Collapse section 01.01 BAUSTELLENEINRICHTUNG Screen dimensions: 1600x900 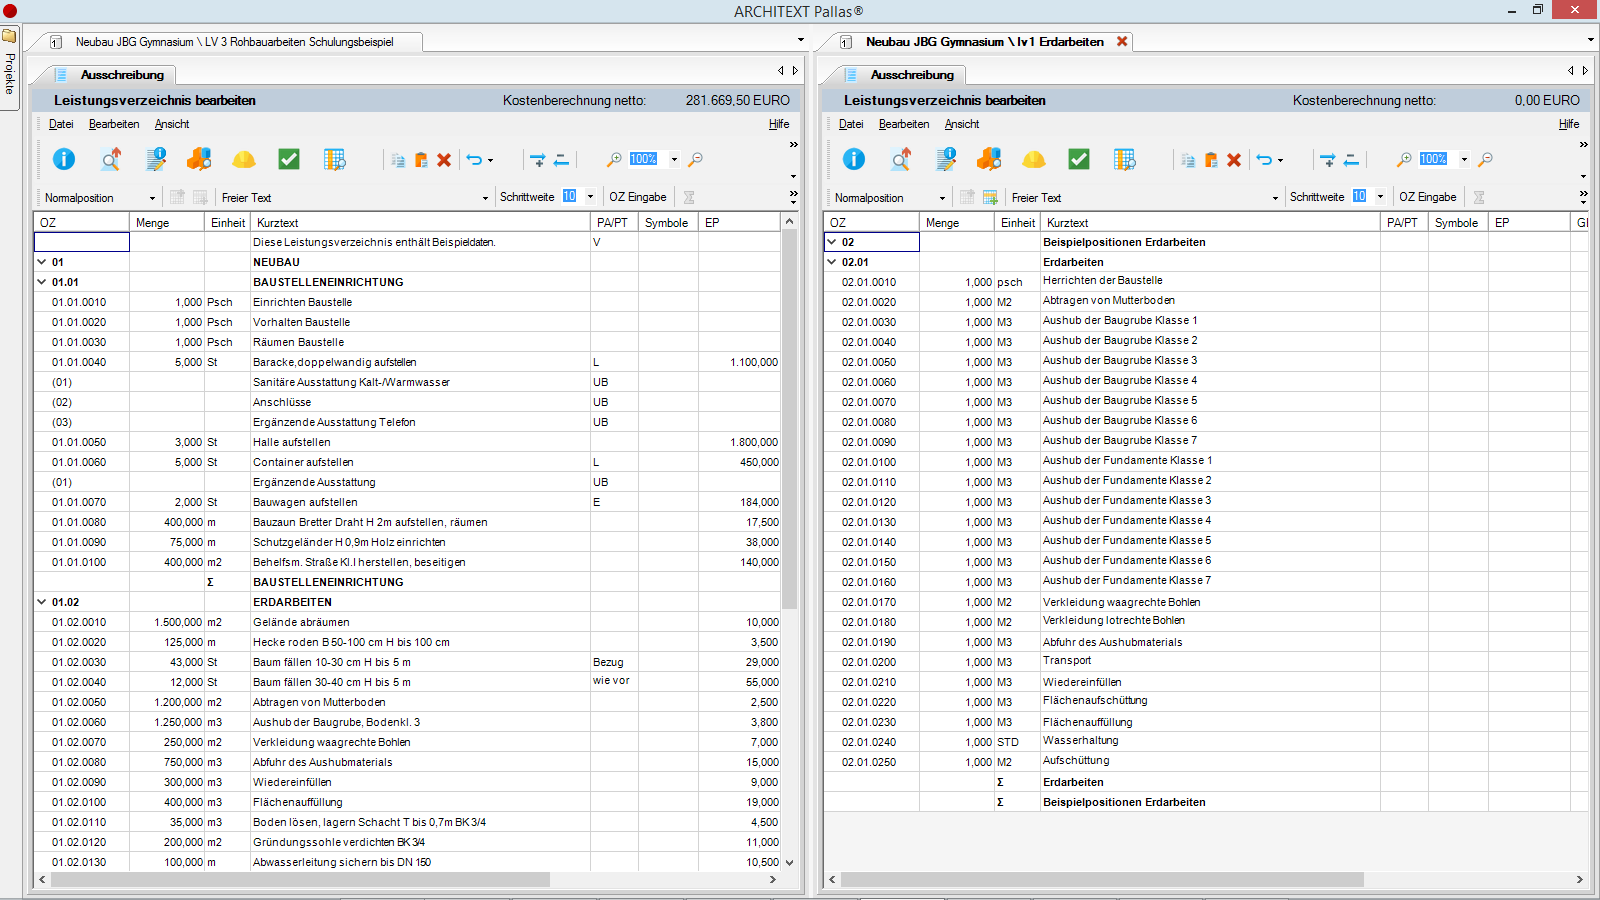pos(42,282)
